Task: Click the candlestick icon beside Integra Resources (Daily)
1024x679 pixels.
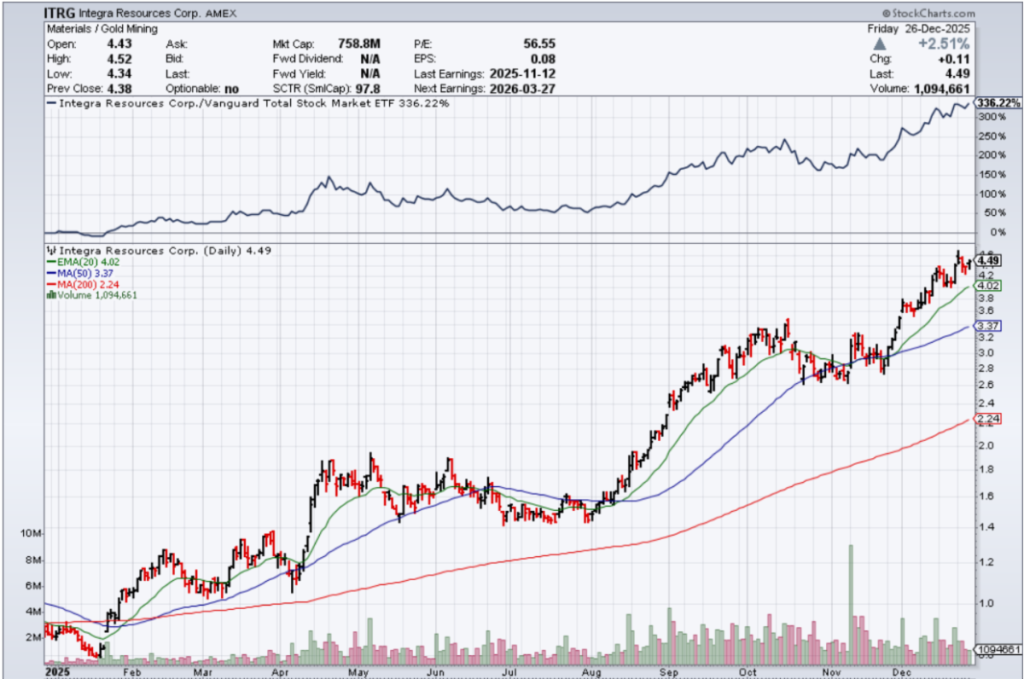Action: [x=51, y=250]
